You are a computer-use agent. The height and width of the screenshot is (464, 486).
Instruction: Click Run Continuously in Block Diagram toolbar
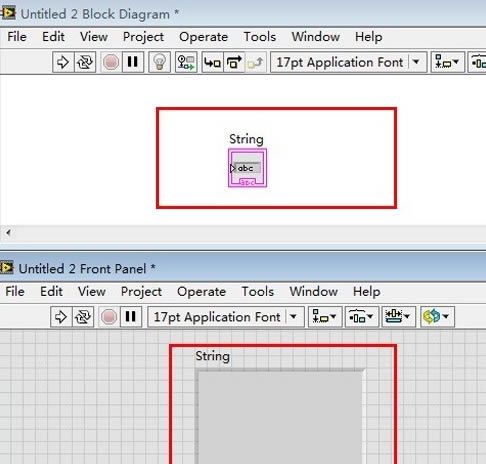pyautogui.click(x=85, y=62)
